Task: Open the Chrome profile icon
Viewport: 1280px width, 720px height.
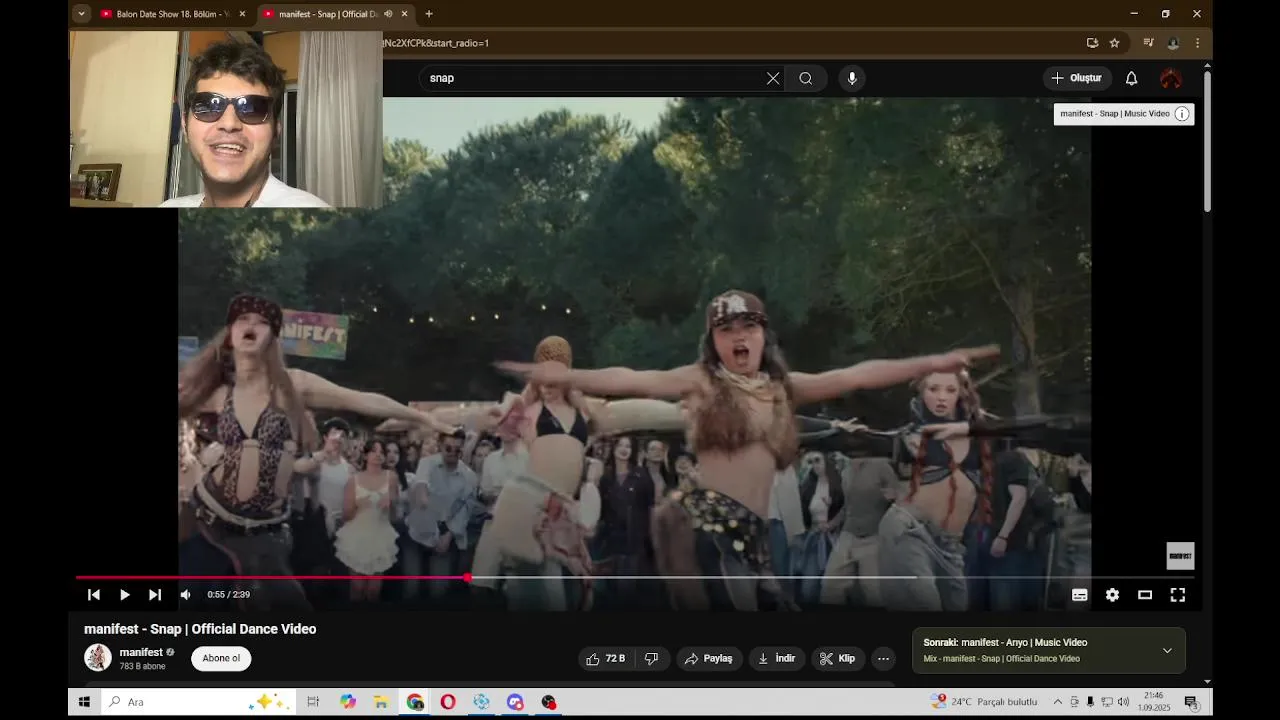Action: click(x=1173, y=43)
